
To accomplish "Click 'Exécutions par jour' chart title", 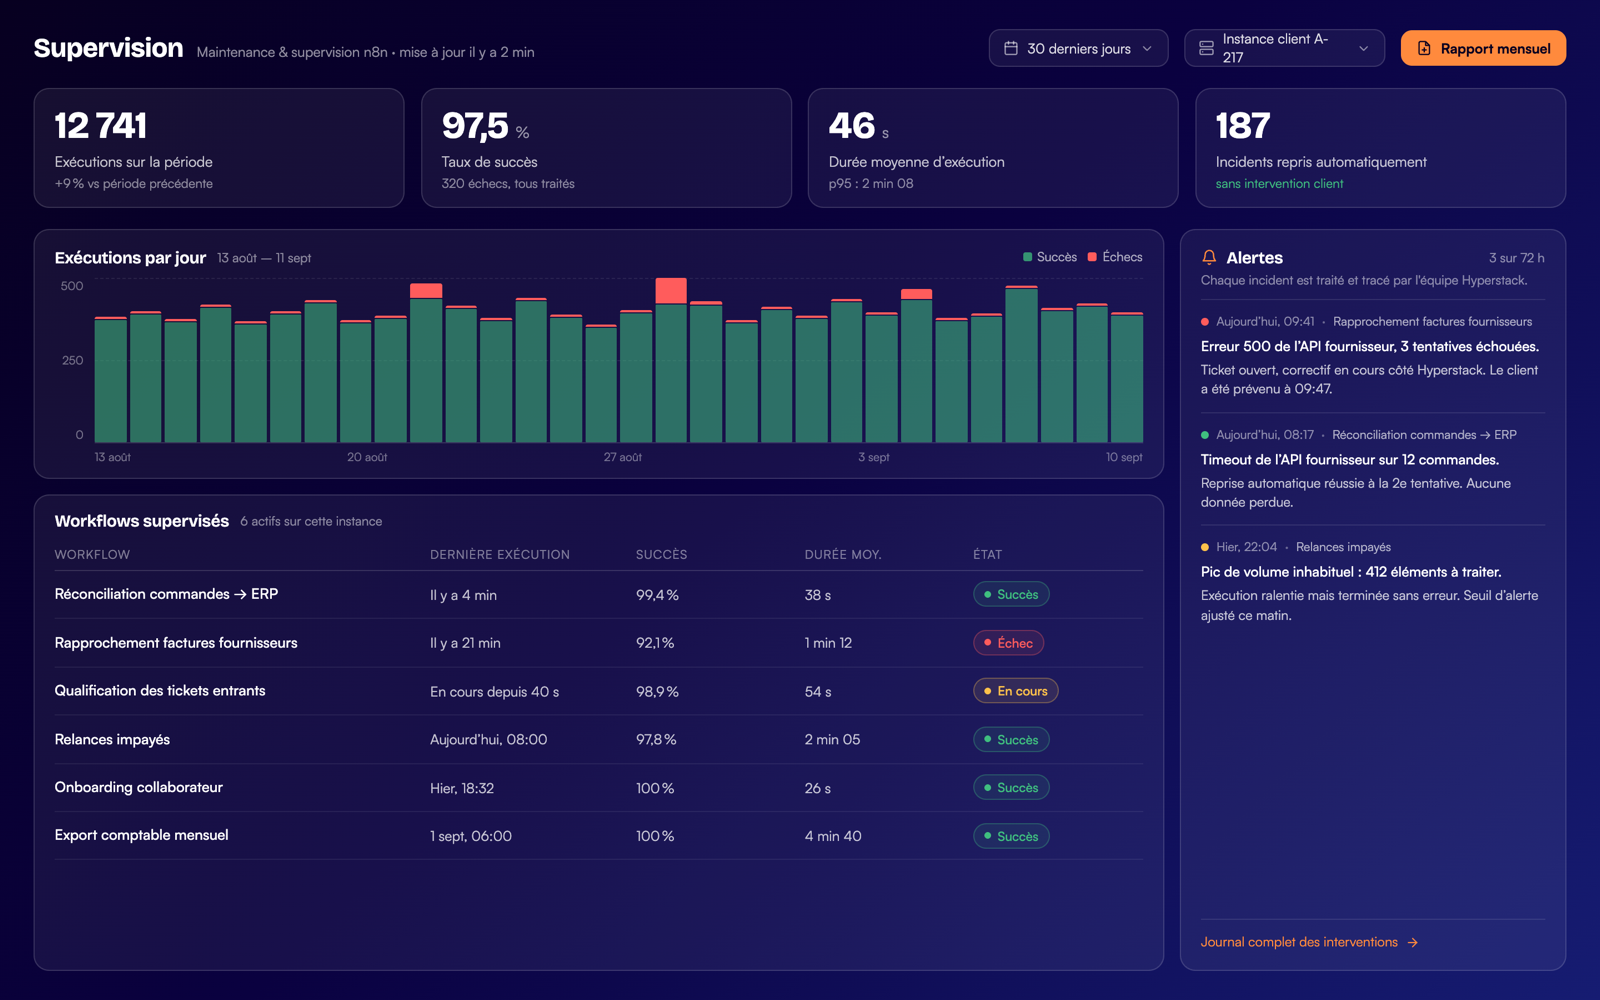I will (130, 258).
